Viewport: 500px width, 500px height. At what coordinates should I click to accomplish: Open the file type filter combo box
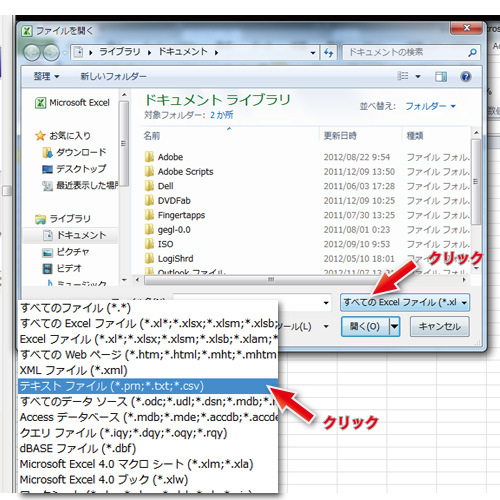pyautogui.click(x=405, y=302)
